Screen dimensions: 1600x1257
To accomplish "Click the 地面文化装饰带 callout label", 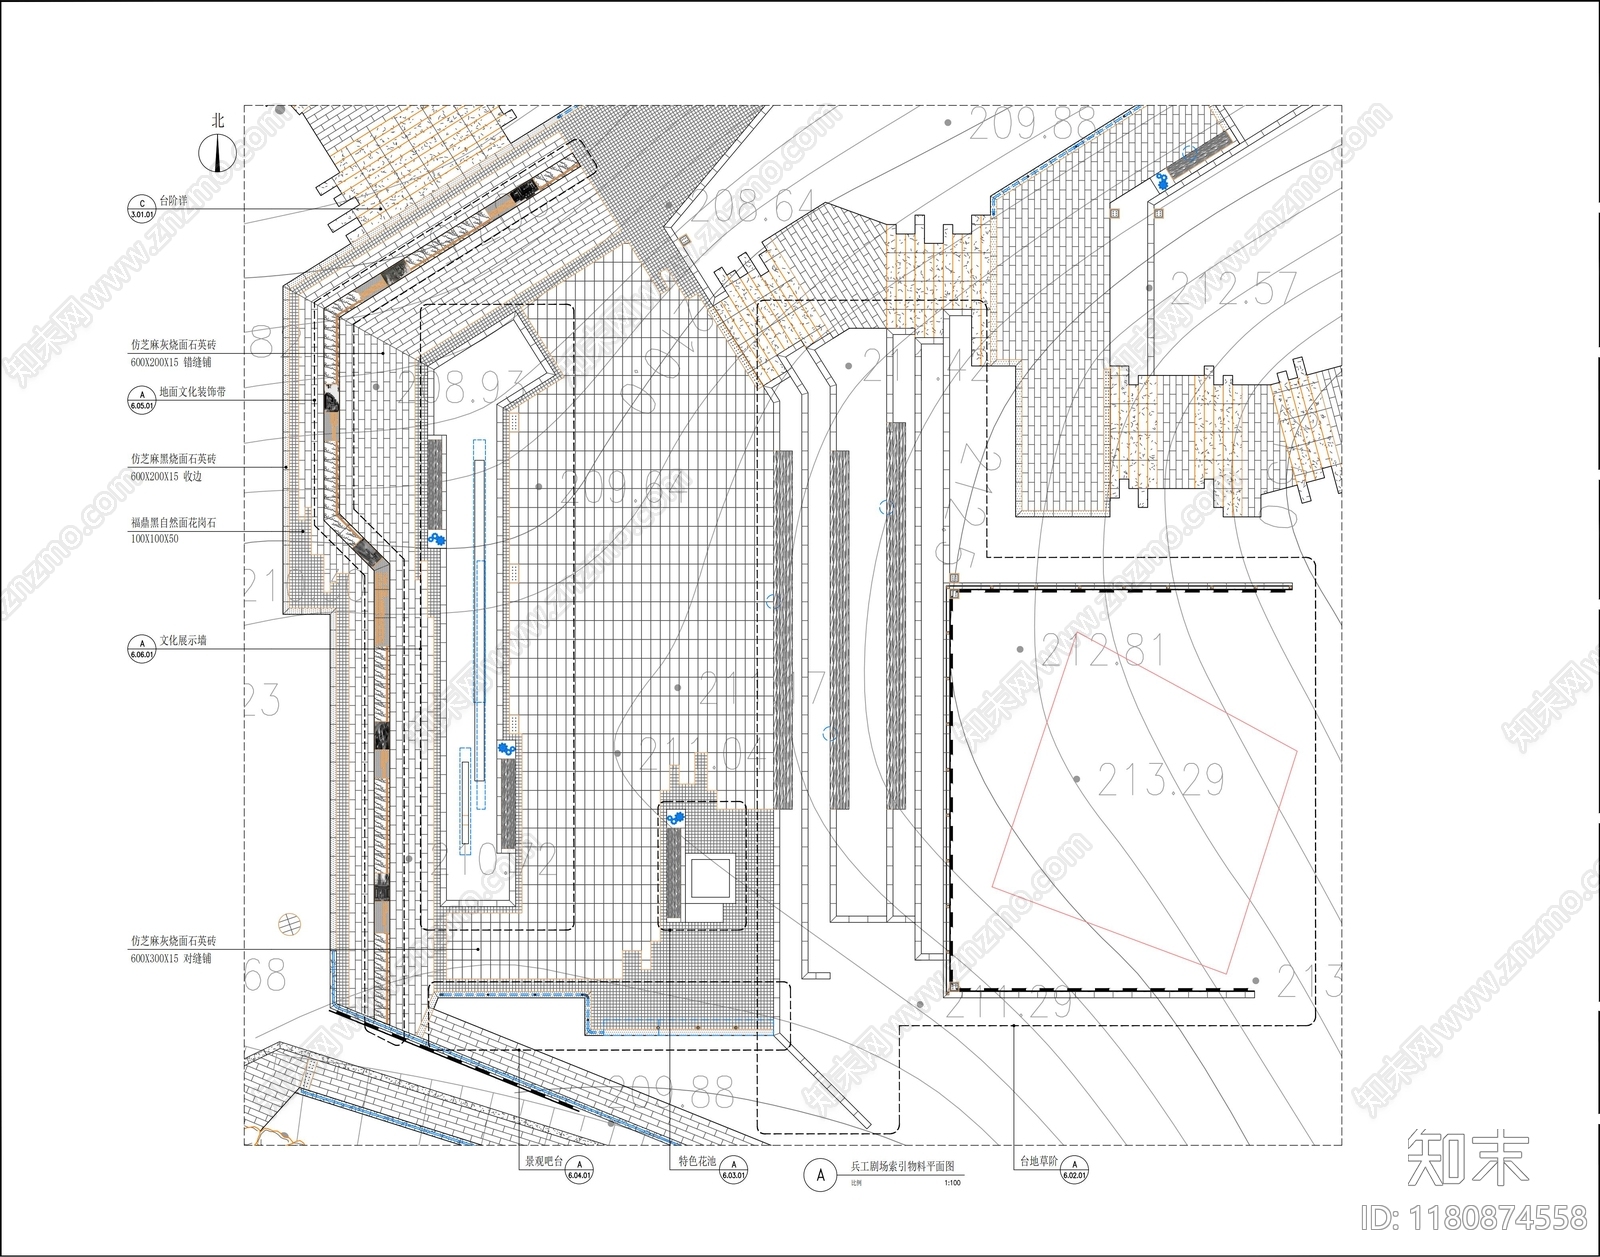I will click(x=193, y=392).
